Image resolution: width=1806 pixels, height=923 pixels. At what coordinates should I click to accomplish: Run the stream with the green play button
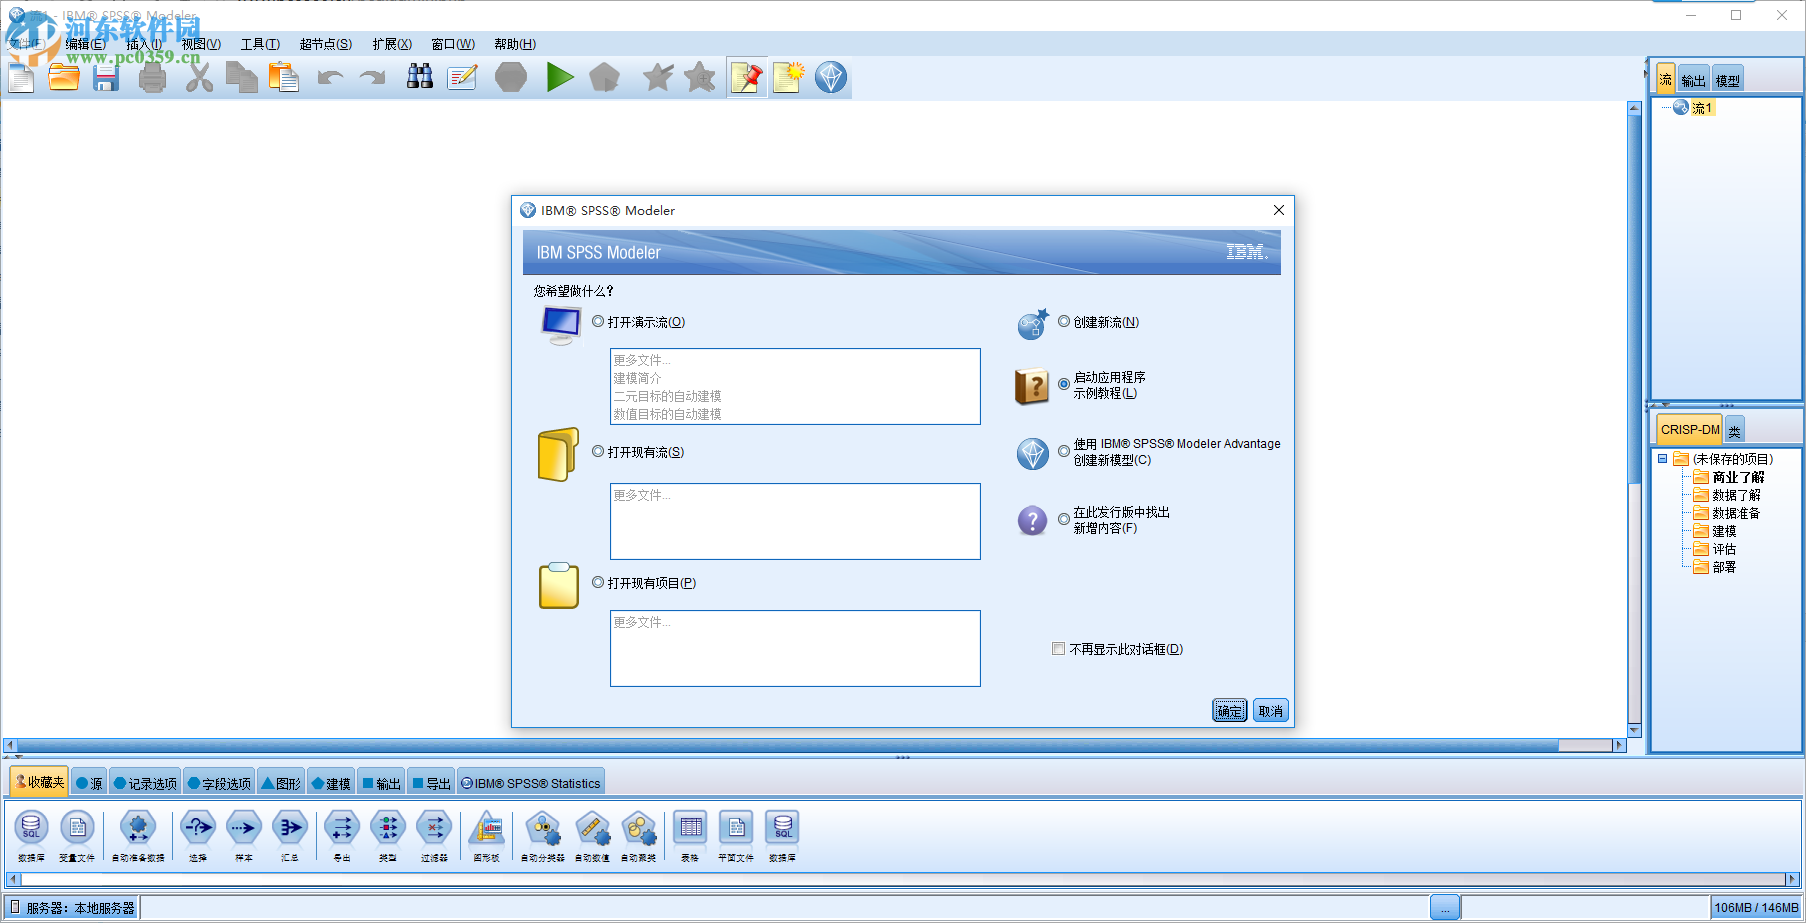pyautogui.click(x=560, y=77)
